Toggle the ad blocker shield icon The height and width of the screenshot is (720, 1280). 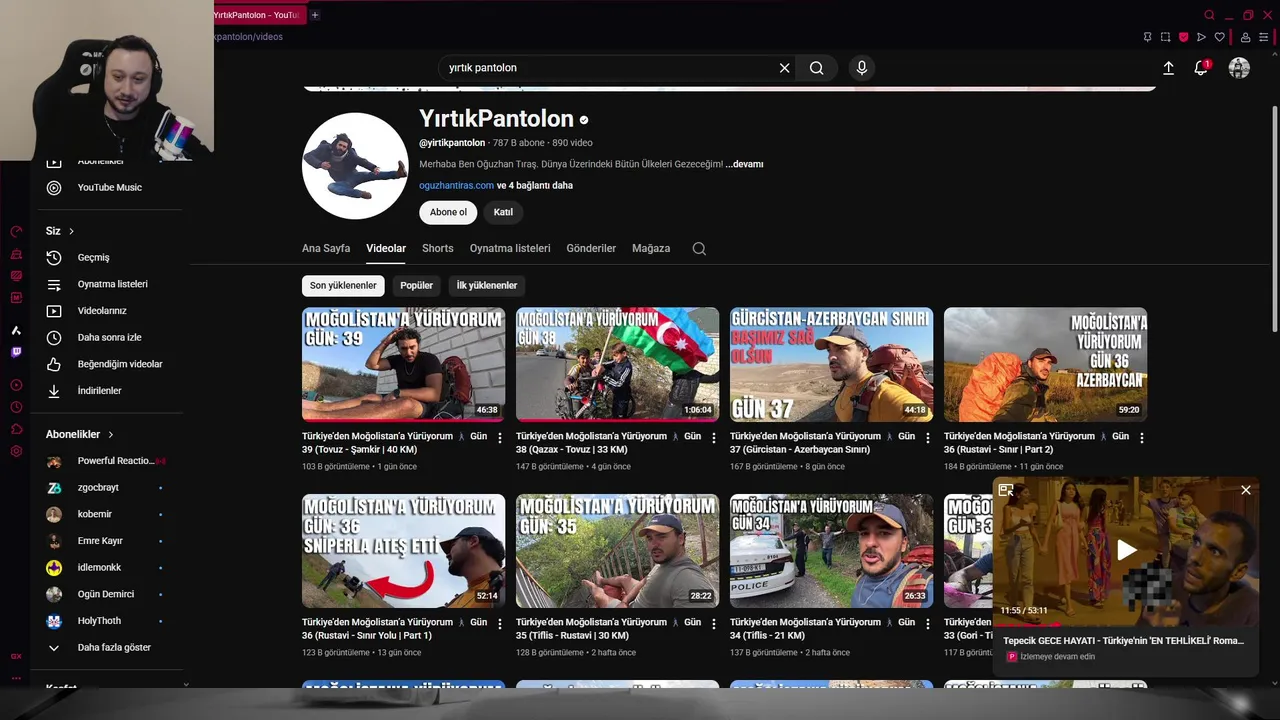1183,37
